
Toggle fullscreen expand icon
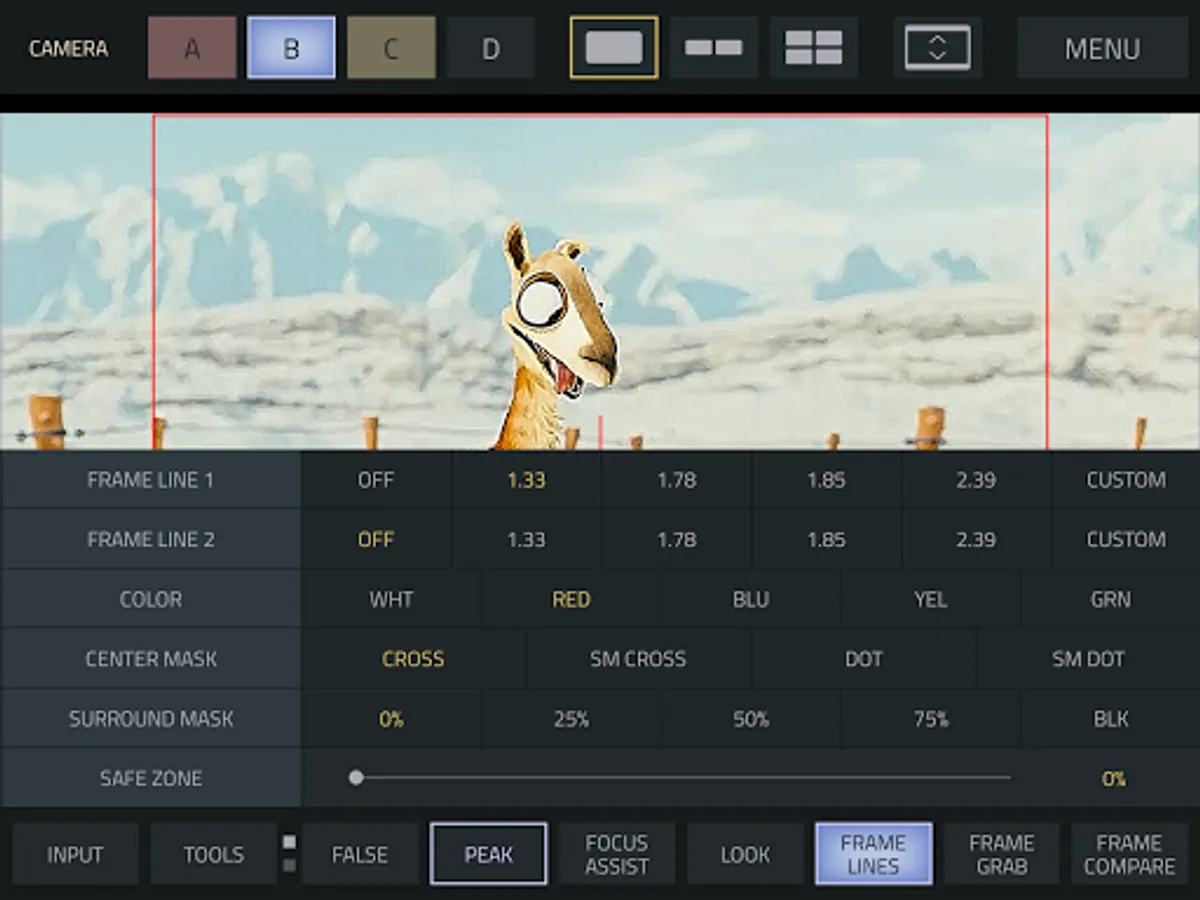point(937,47)
